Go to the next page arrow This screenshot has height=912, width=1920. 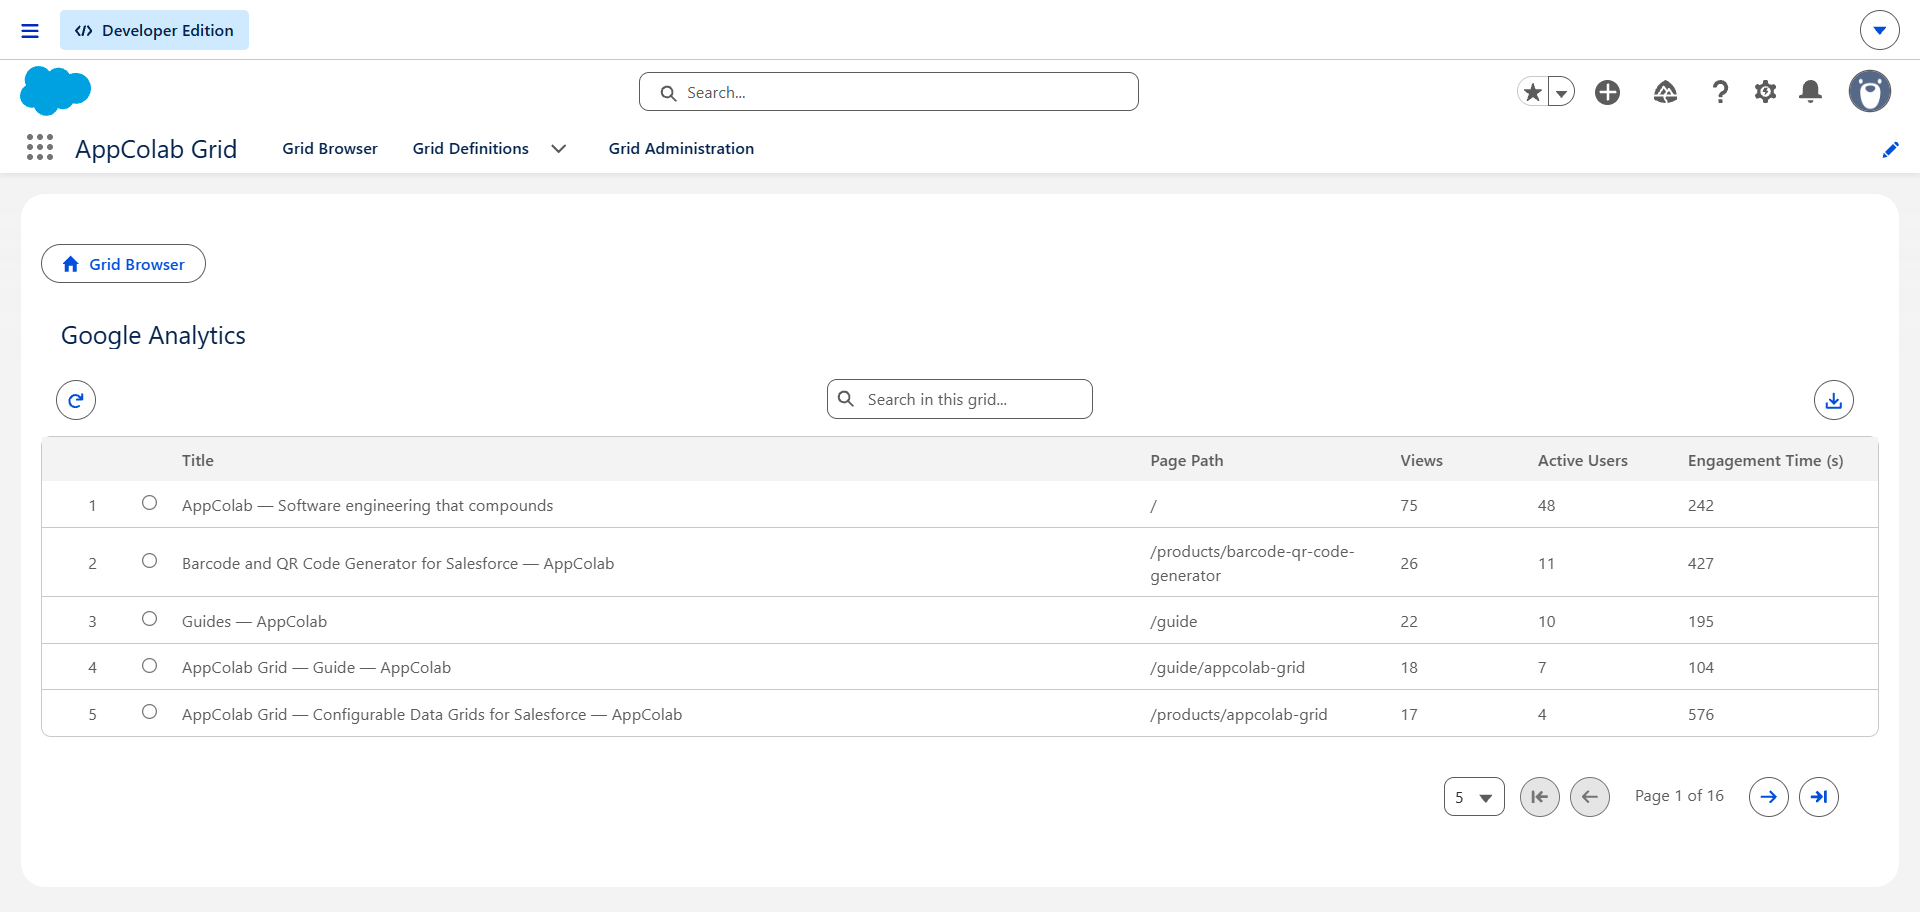pyautogui.click(x=1769, y=797)
